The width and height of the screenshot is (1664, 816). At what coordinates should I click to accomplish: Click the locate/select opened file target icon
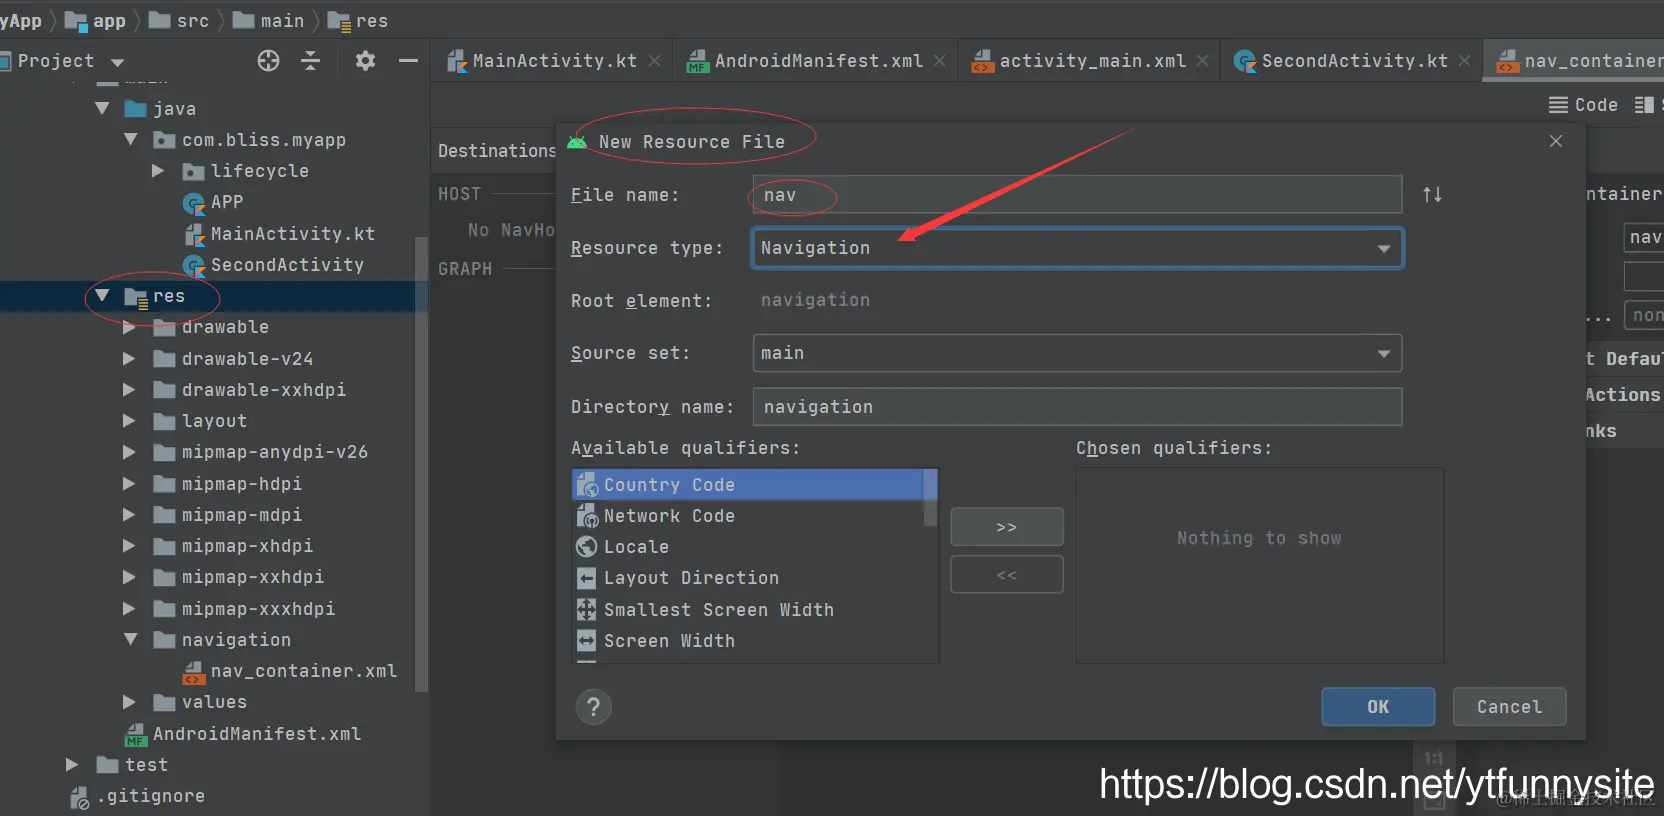268,61
